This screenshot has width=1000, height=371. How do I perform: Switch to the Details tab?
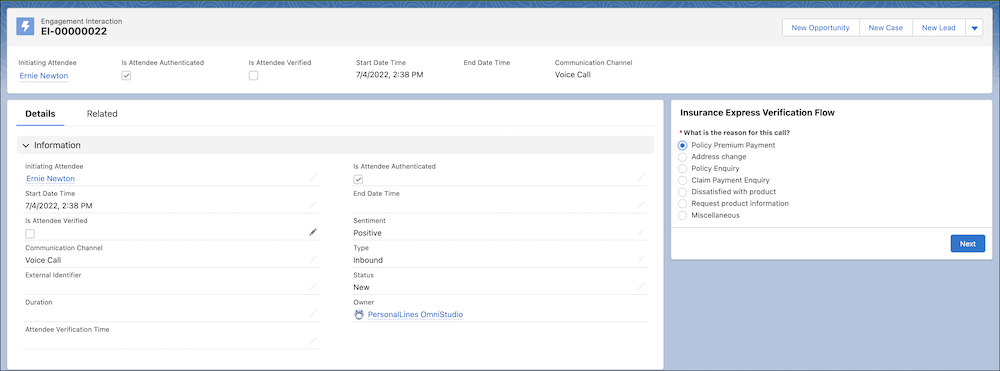(40, 114)
